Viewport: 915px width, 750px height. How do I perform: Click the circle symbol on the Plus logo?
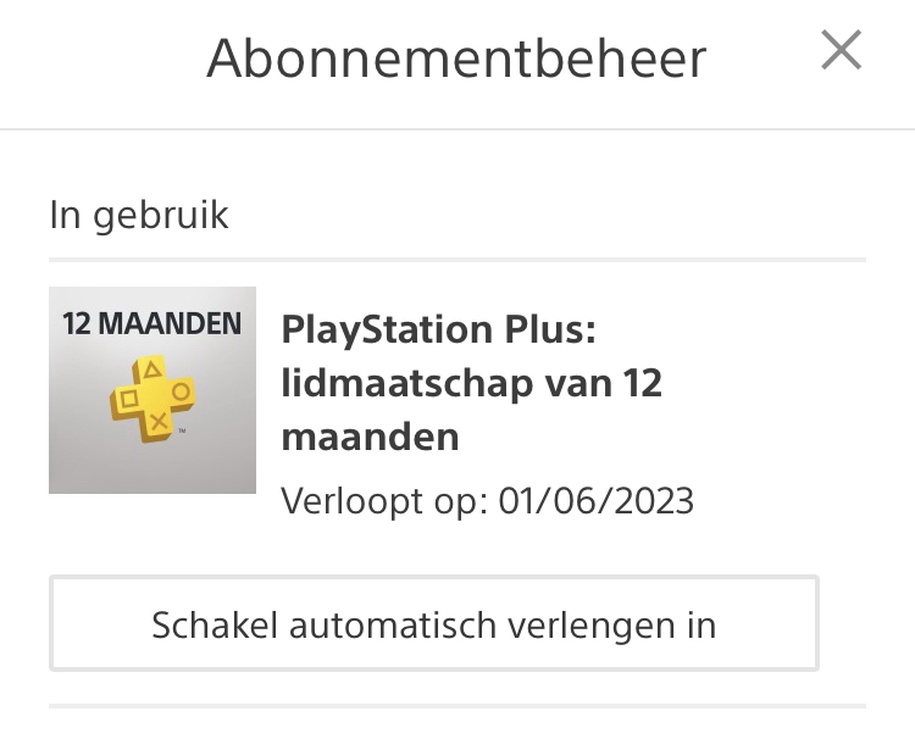pos(180,391)
